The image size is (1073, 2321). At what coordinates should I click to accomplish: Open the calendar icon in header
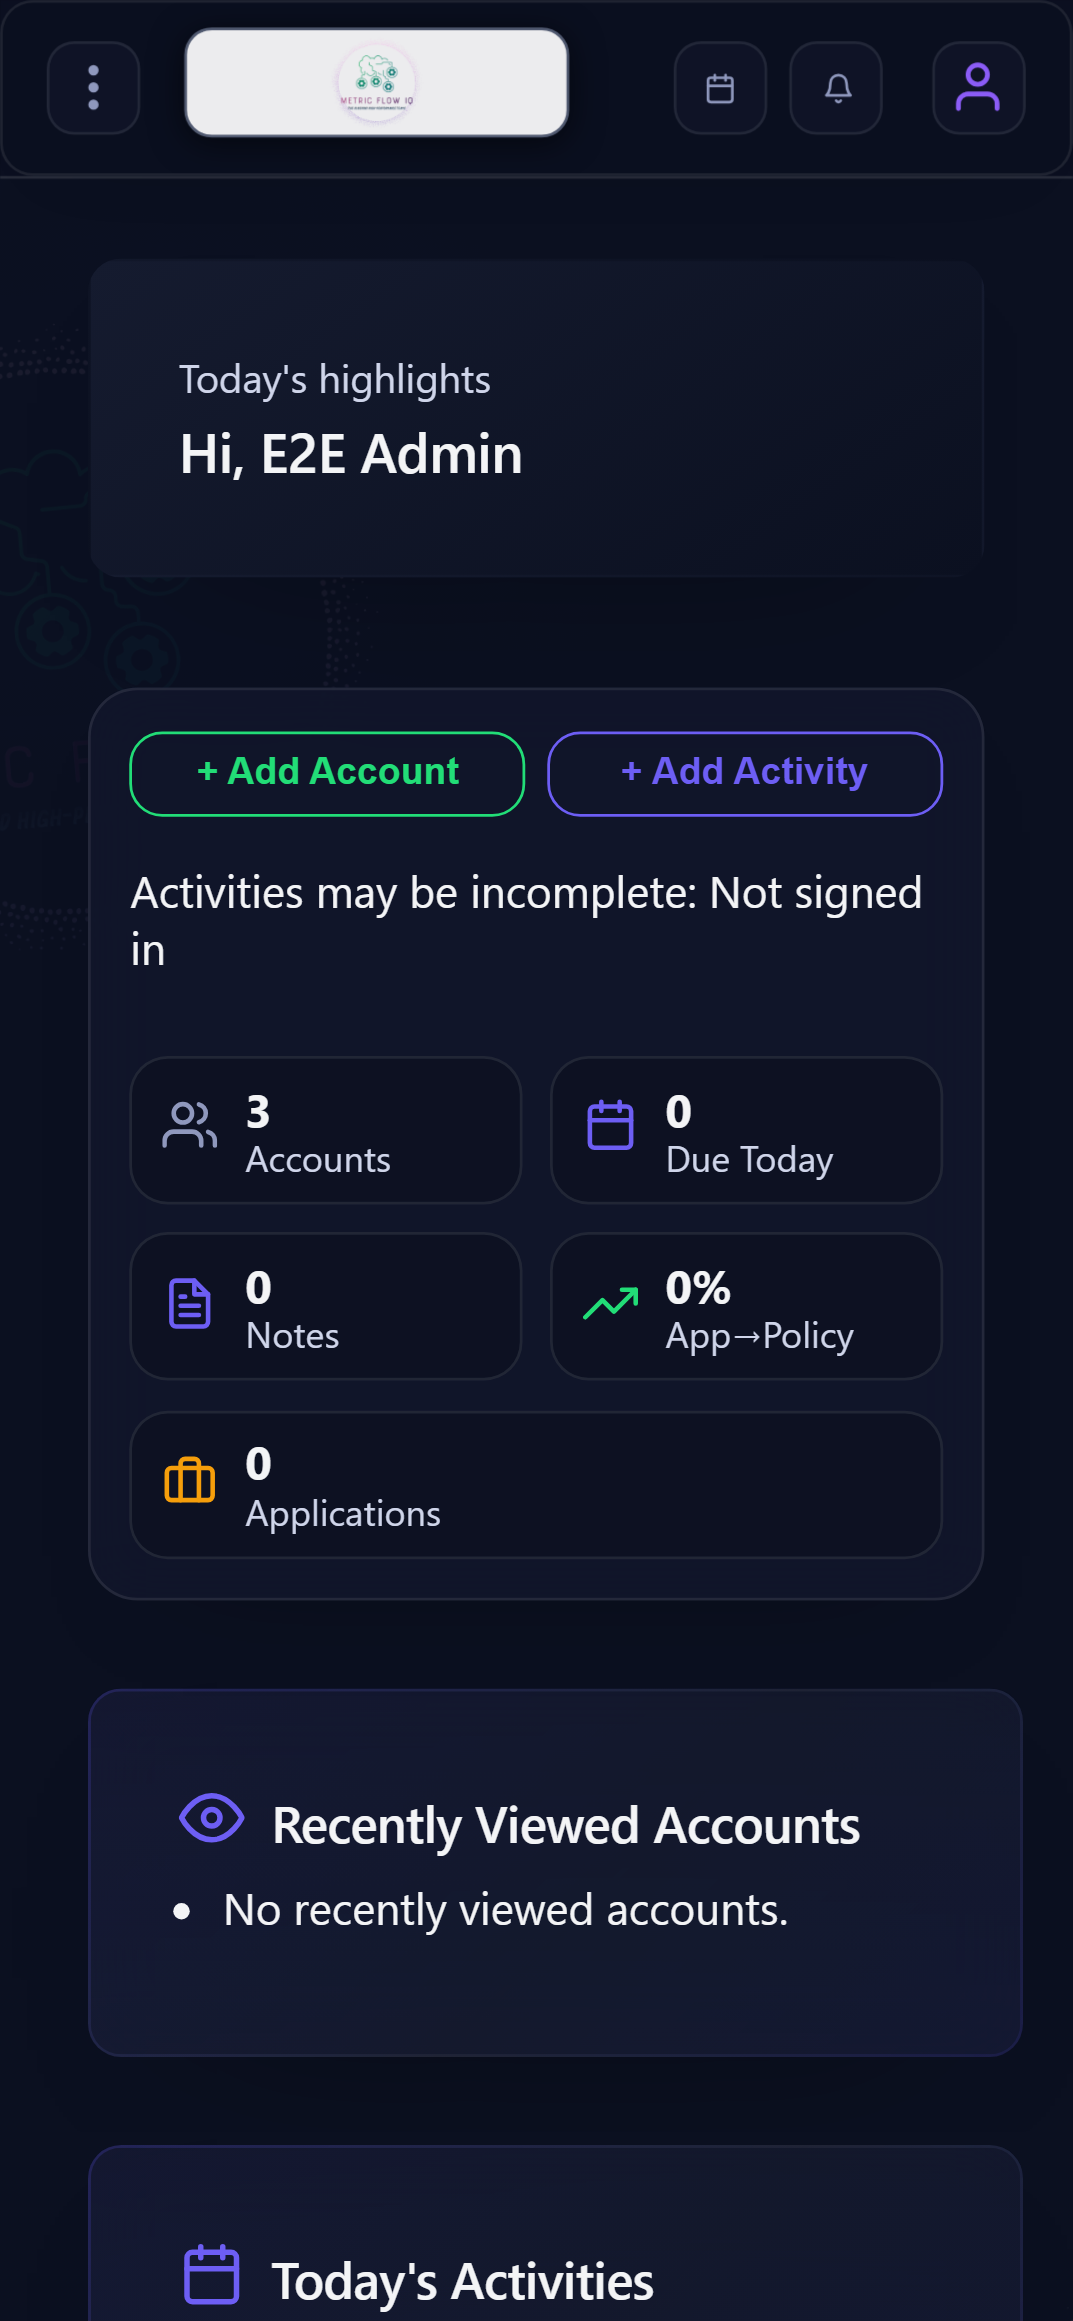click(x=720, y=88)
